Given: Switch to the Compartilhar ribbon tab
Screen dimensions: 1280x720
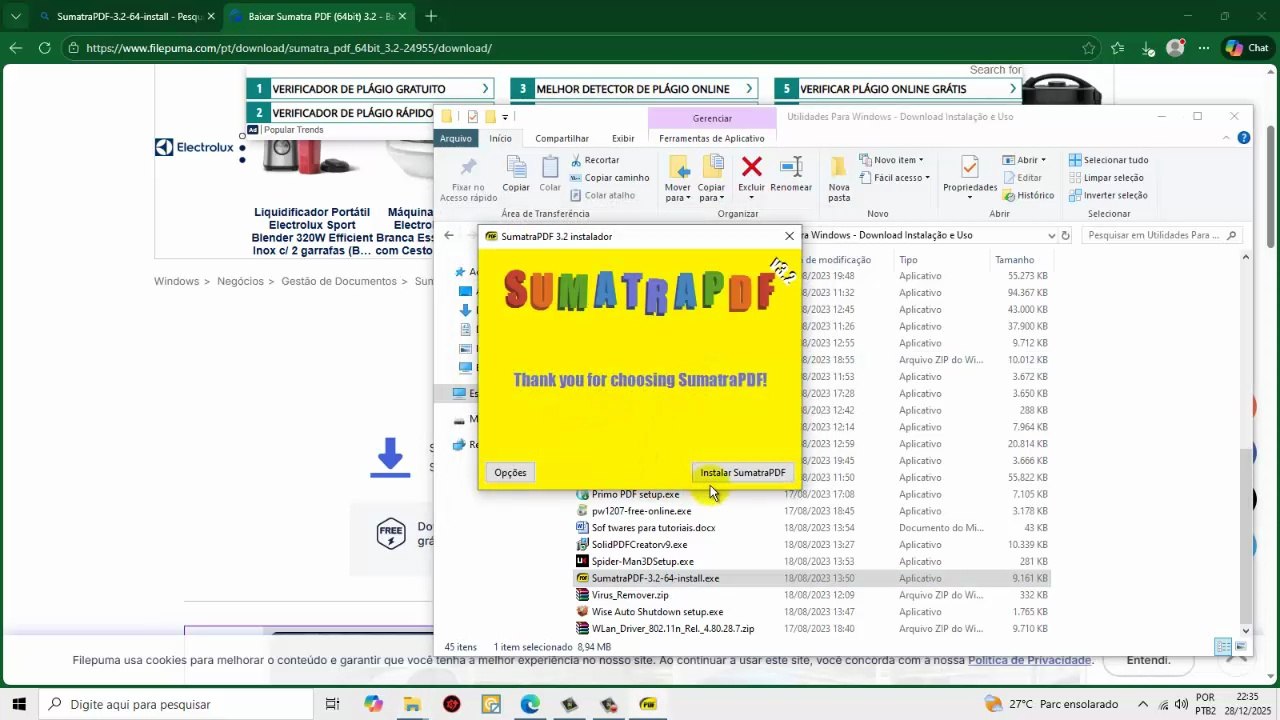Looking at the screenshot, I should coord(562,138).
